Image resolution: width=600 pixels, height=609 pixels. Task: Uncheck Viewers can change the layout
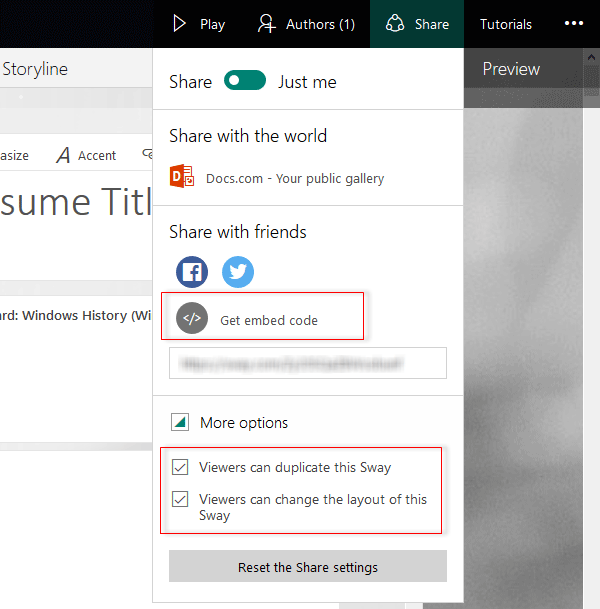coord(180,499)
